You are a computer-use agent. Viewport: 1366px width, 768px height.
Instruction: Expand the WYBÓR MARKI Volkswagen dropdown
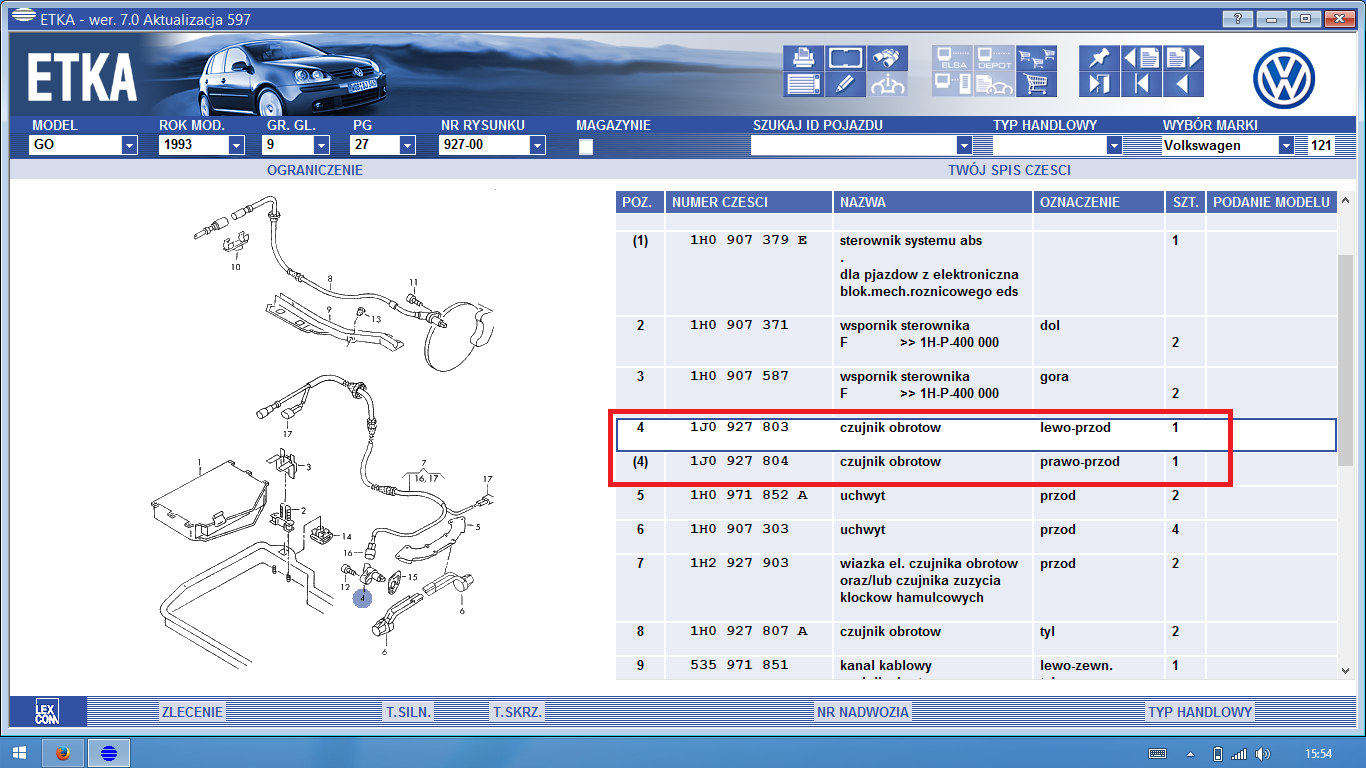(x=1285, y=146)
